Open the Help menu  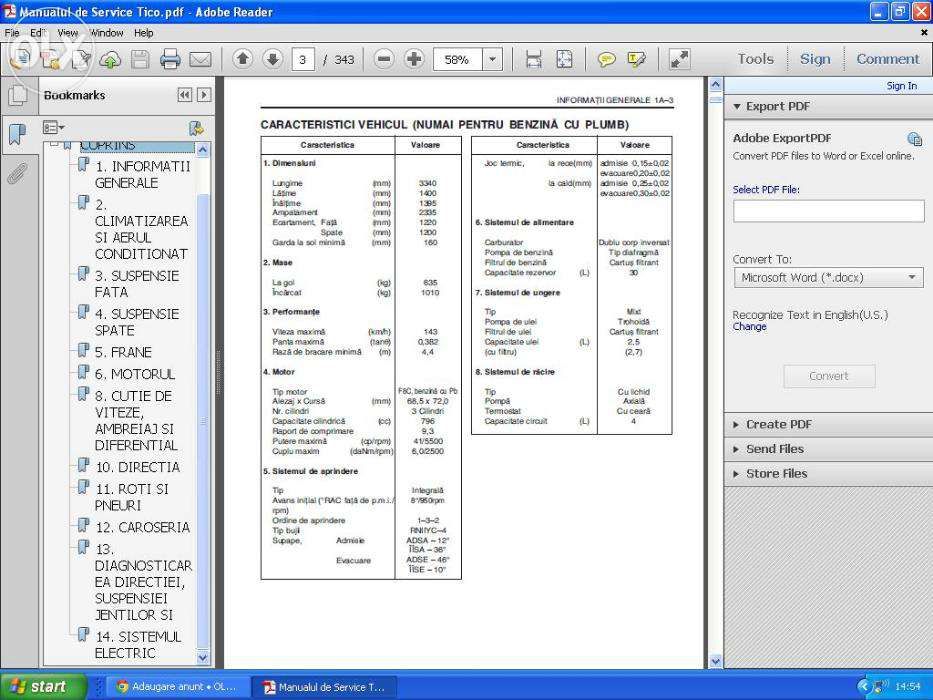click(143, 33)
